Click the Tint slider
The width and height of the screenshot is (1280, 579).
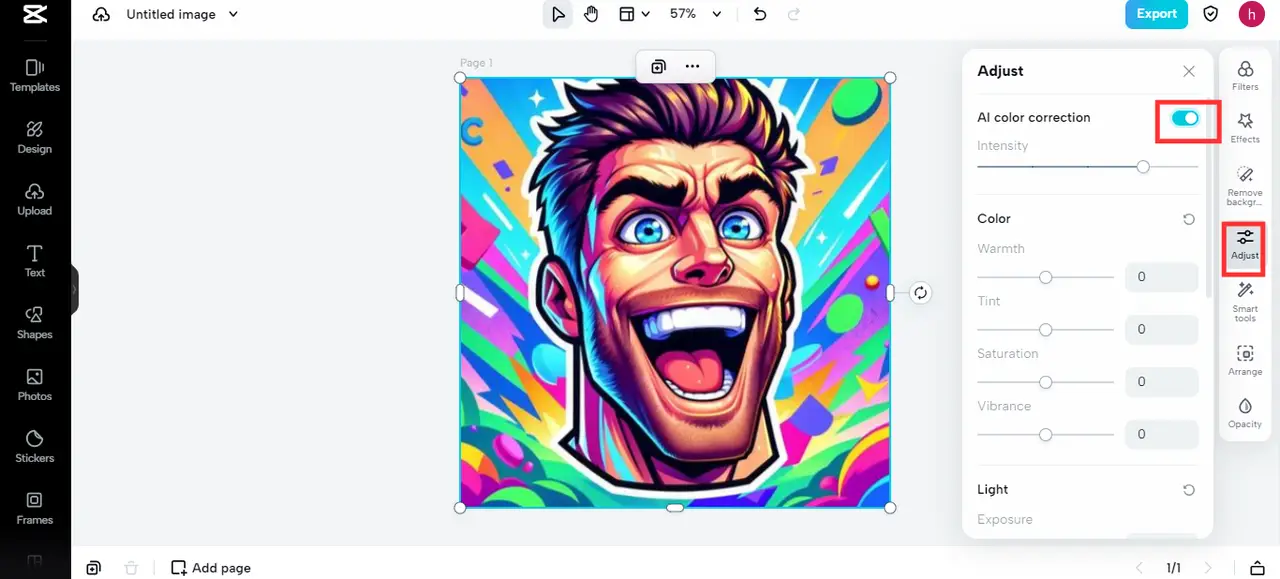click(1045, 329)
